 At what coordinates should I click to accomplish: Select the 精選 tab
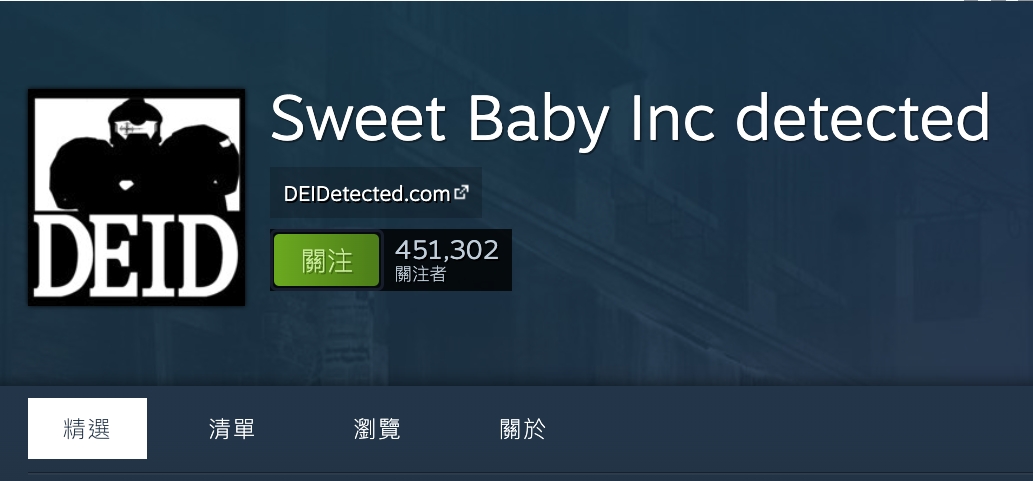(x=87, y=428)
